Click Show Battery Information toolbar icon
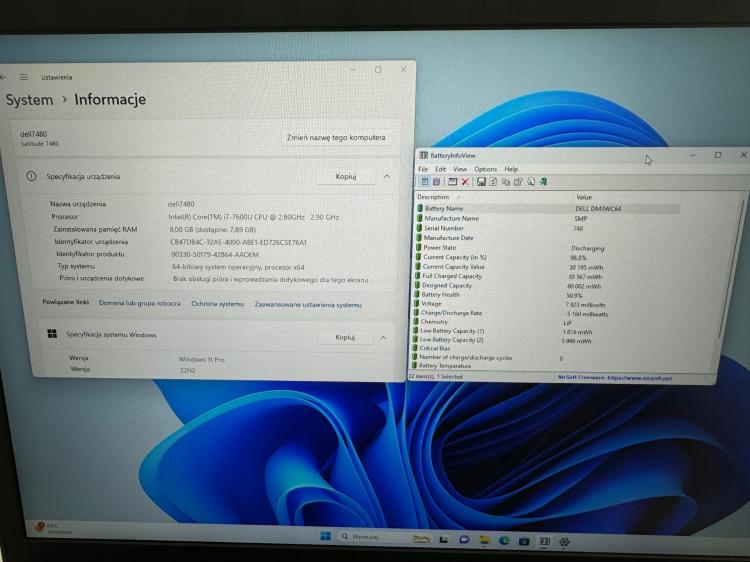This screenshot has width=750, height=562. point(424,182)
